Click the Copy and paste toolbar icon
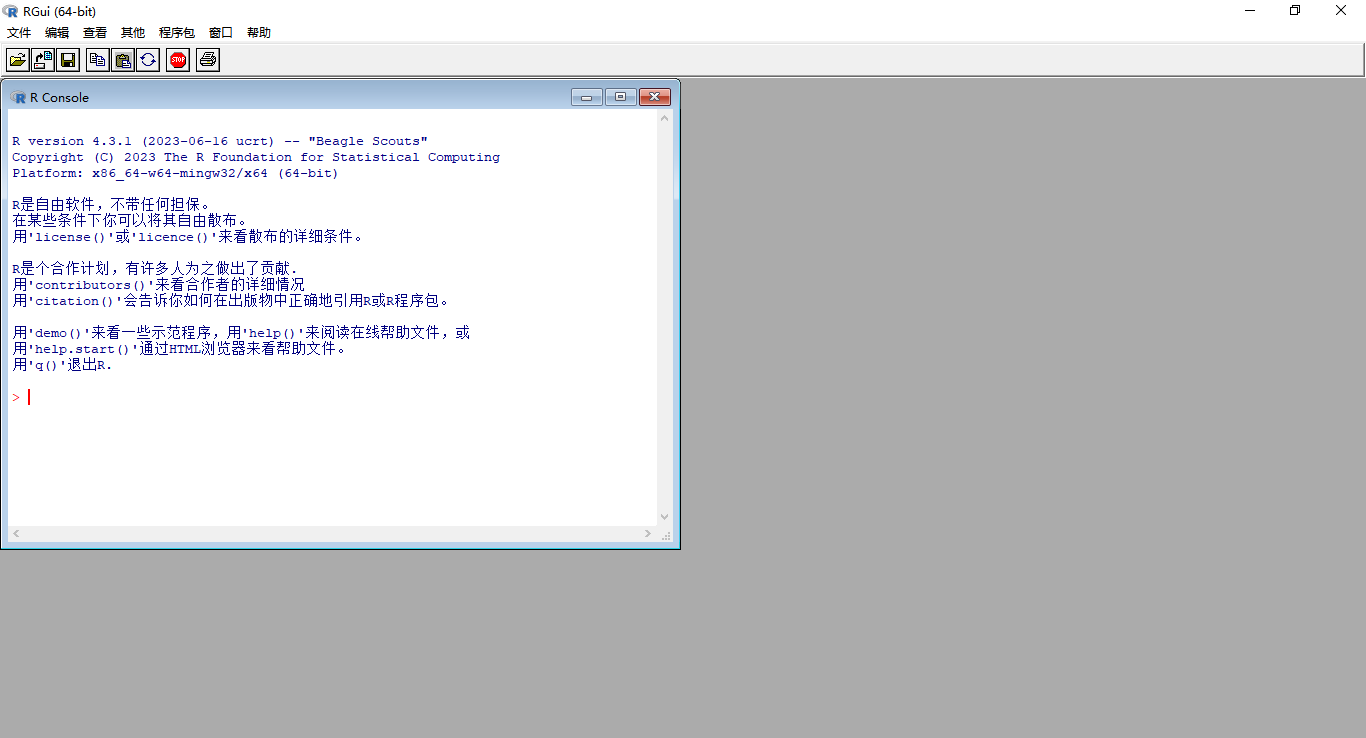 pos(148,60)
